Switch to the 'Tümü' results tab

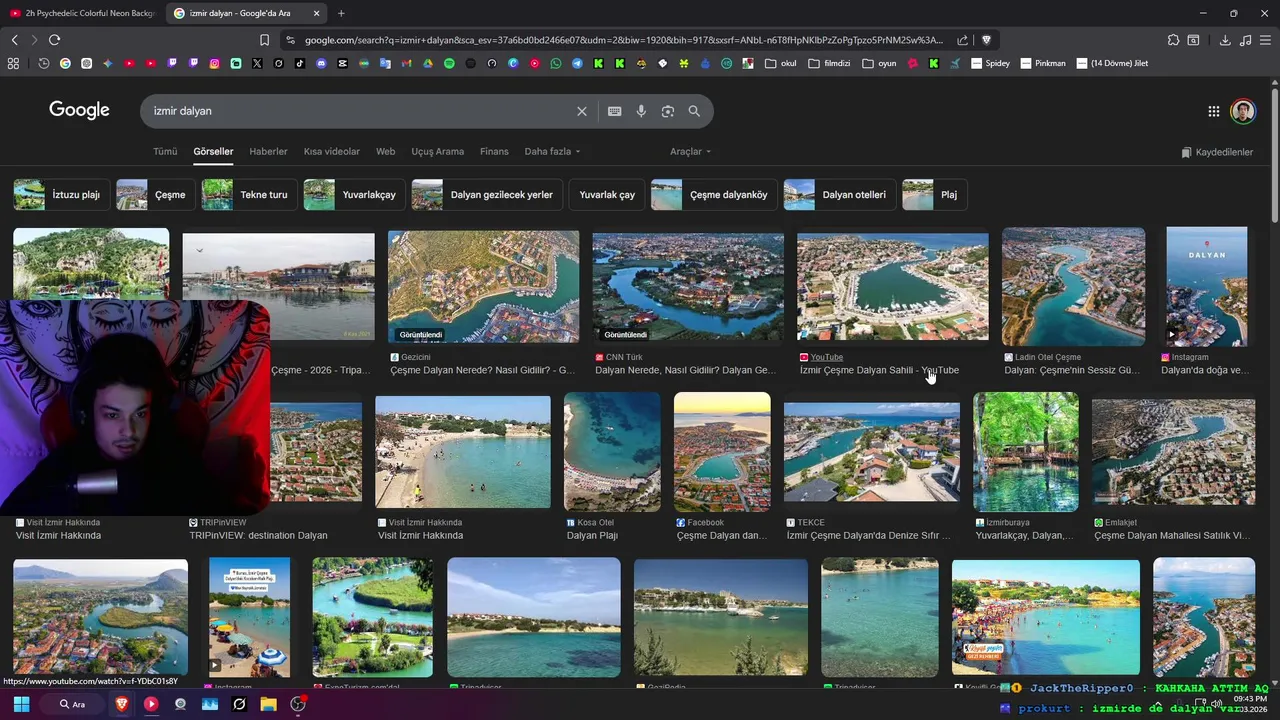click(x=165, y=152)
